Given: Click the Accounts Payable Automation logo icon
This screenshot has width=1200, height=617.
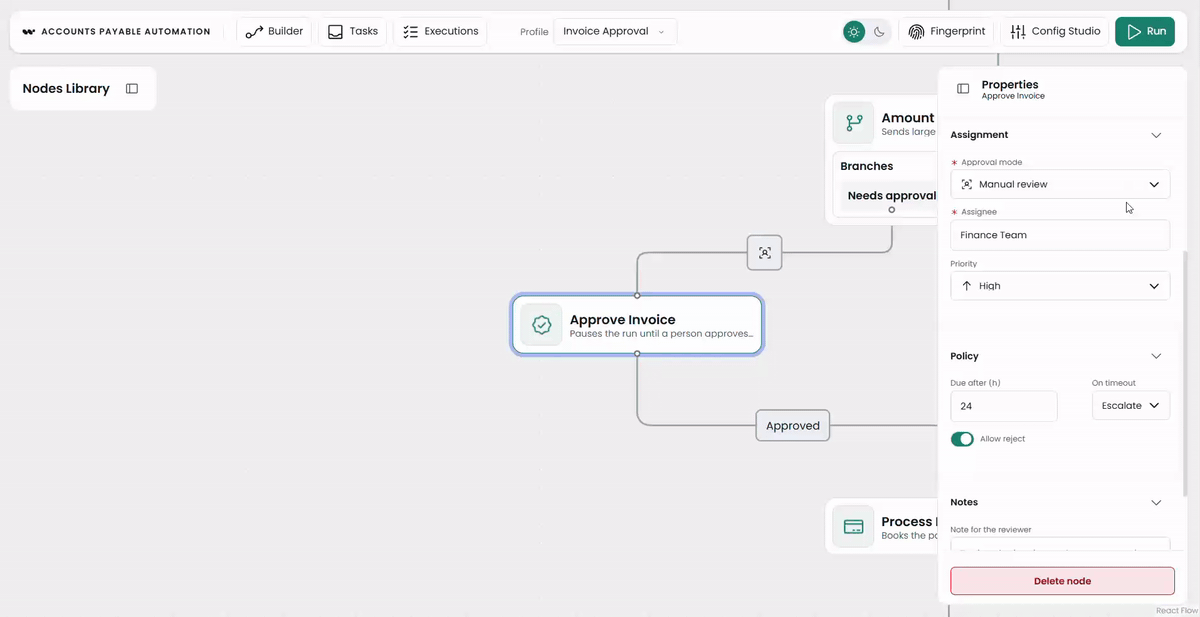Looking at the screenshot, I should pos(29,32).
